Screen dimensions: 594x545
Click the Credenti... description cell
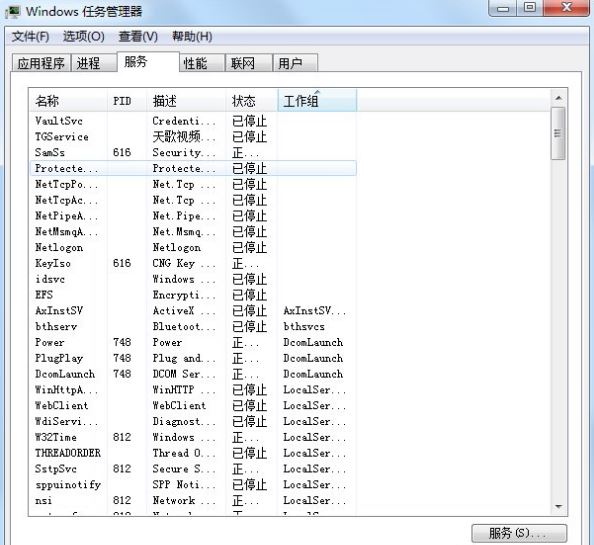184,121
